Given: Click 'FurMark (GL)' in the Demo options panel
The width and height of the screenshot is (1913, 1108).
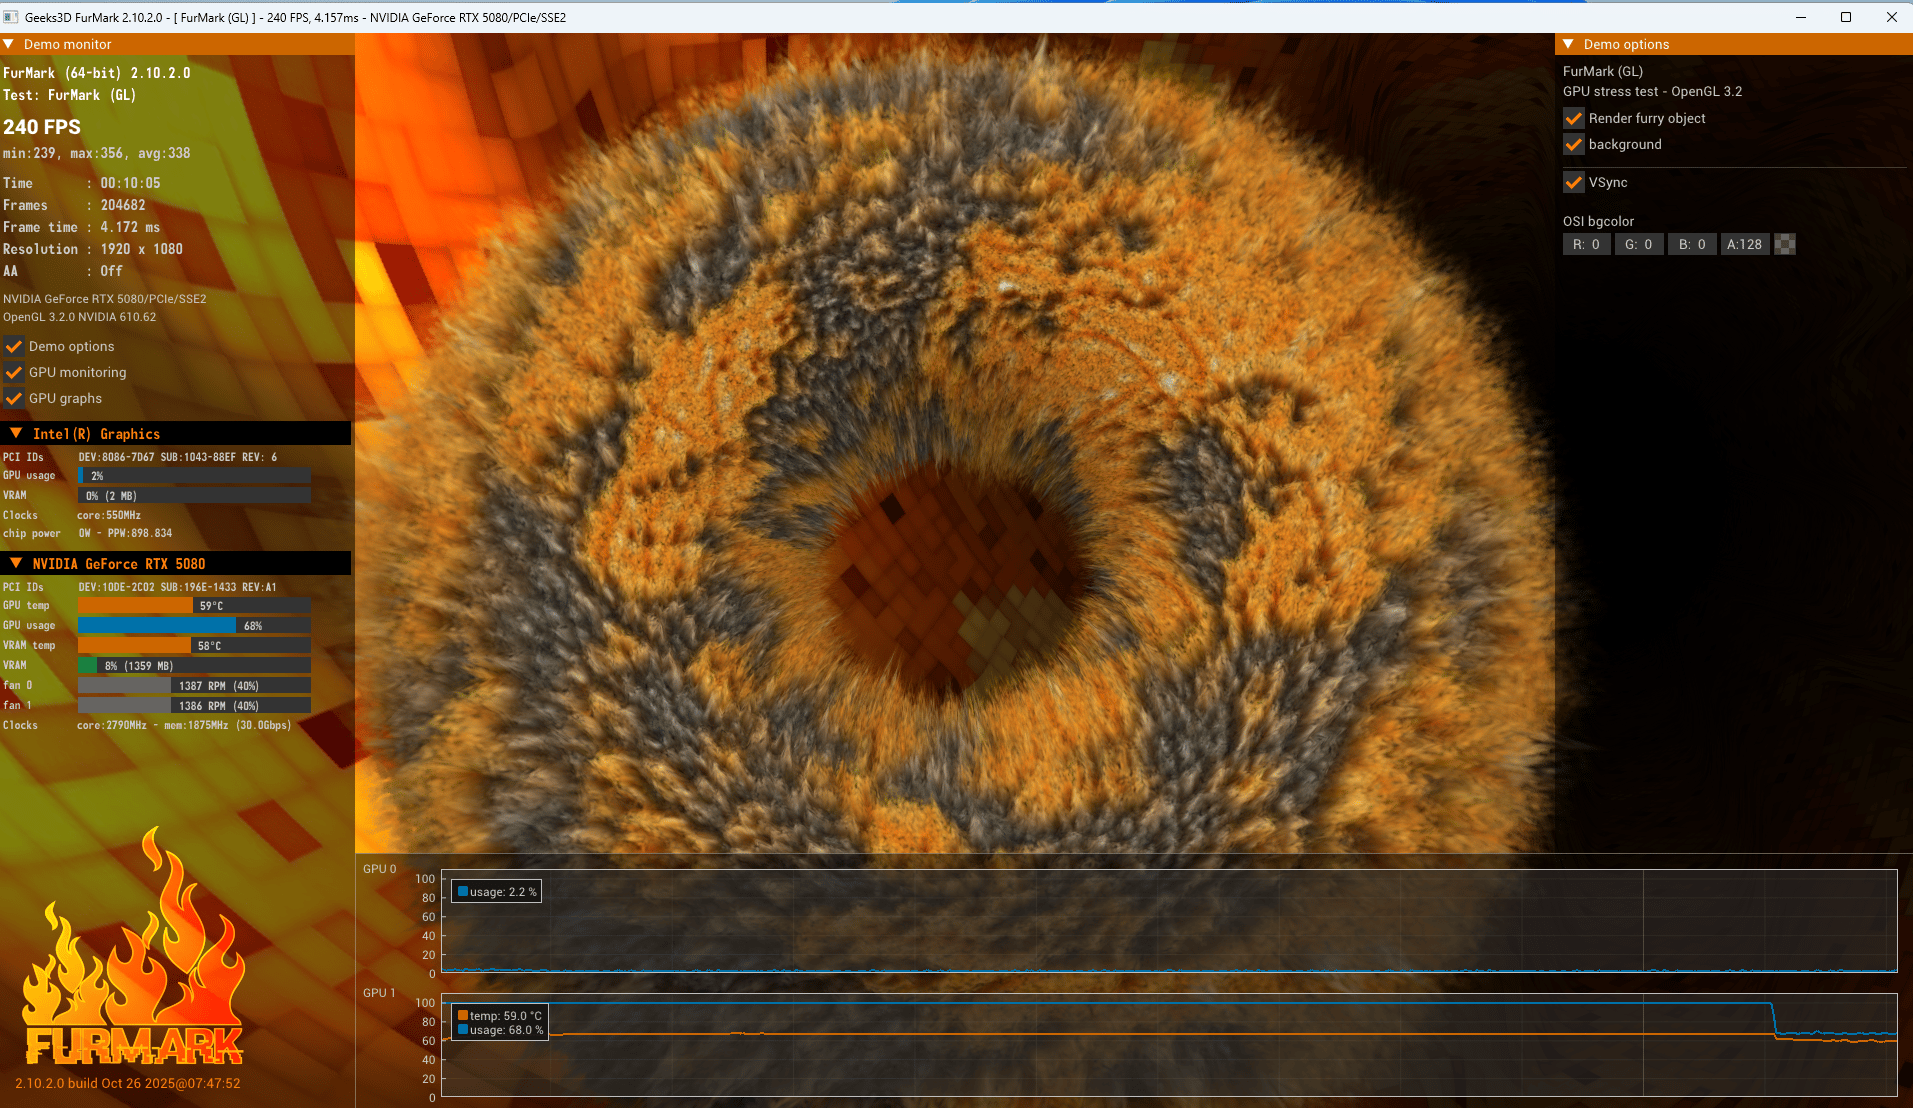Looking at the screenshot, I should (1603, 71).
